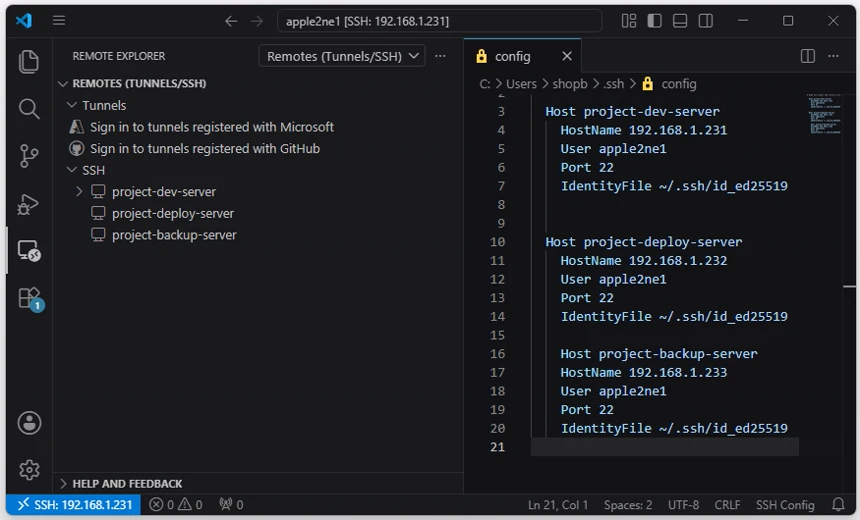Open notifications bell in status bar
The height and width of the screenshot is (520, 860).
click(x=838, y=504)
